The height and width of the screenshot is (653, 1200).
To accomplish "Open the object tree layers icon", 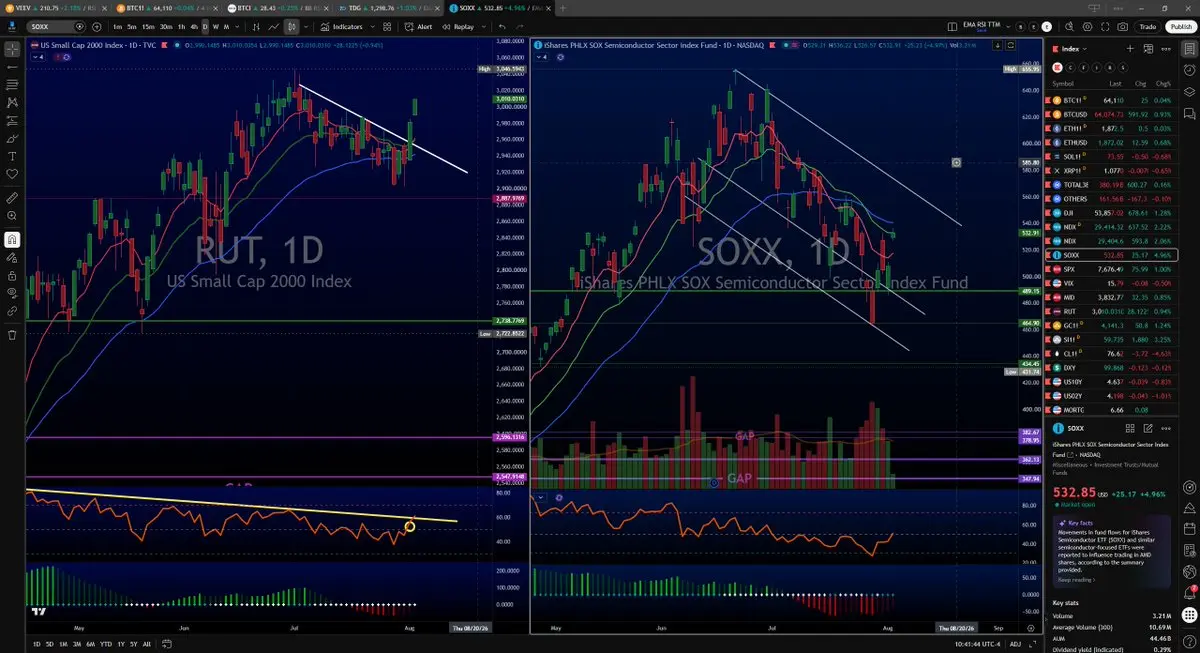I will click(x=1189, y=91).
